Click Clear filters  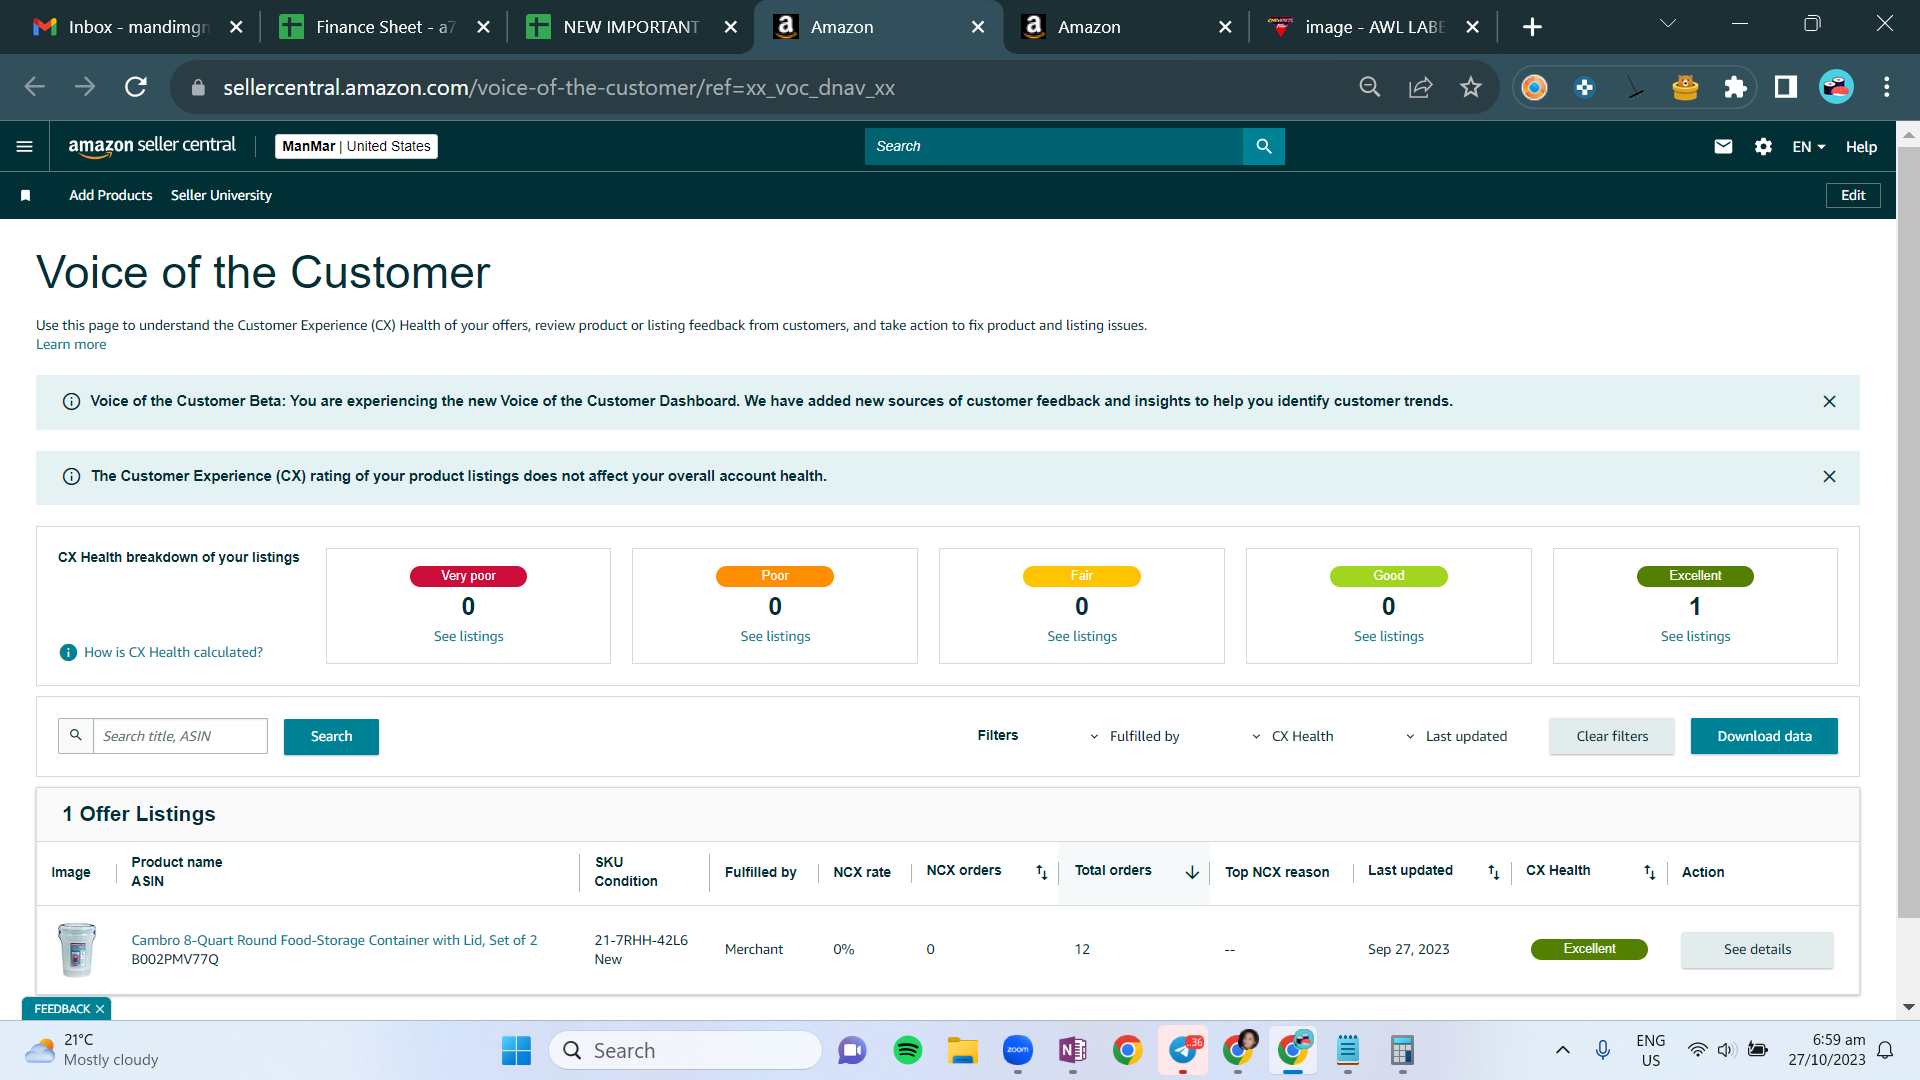(x=1612, y=737)
